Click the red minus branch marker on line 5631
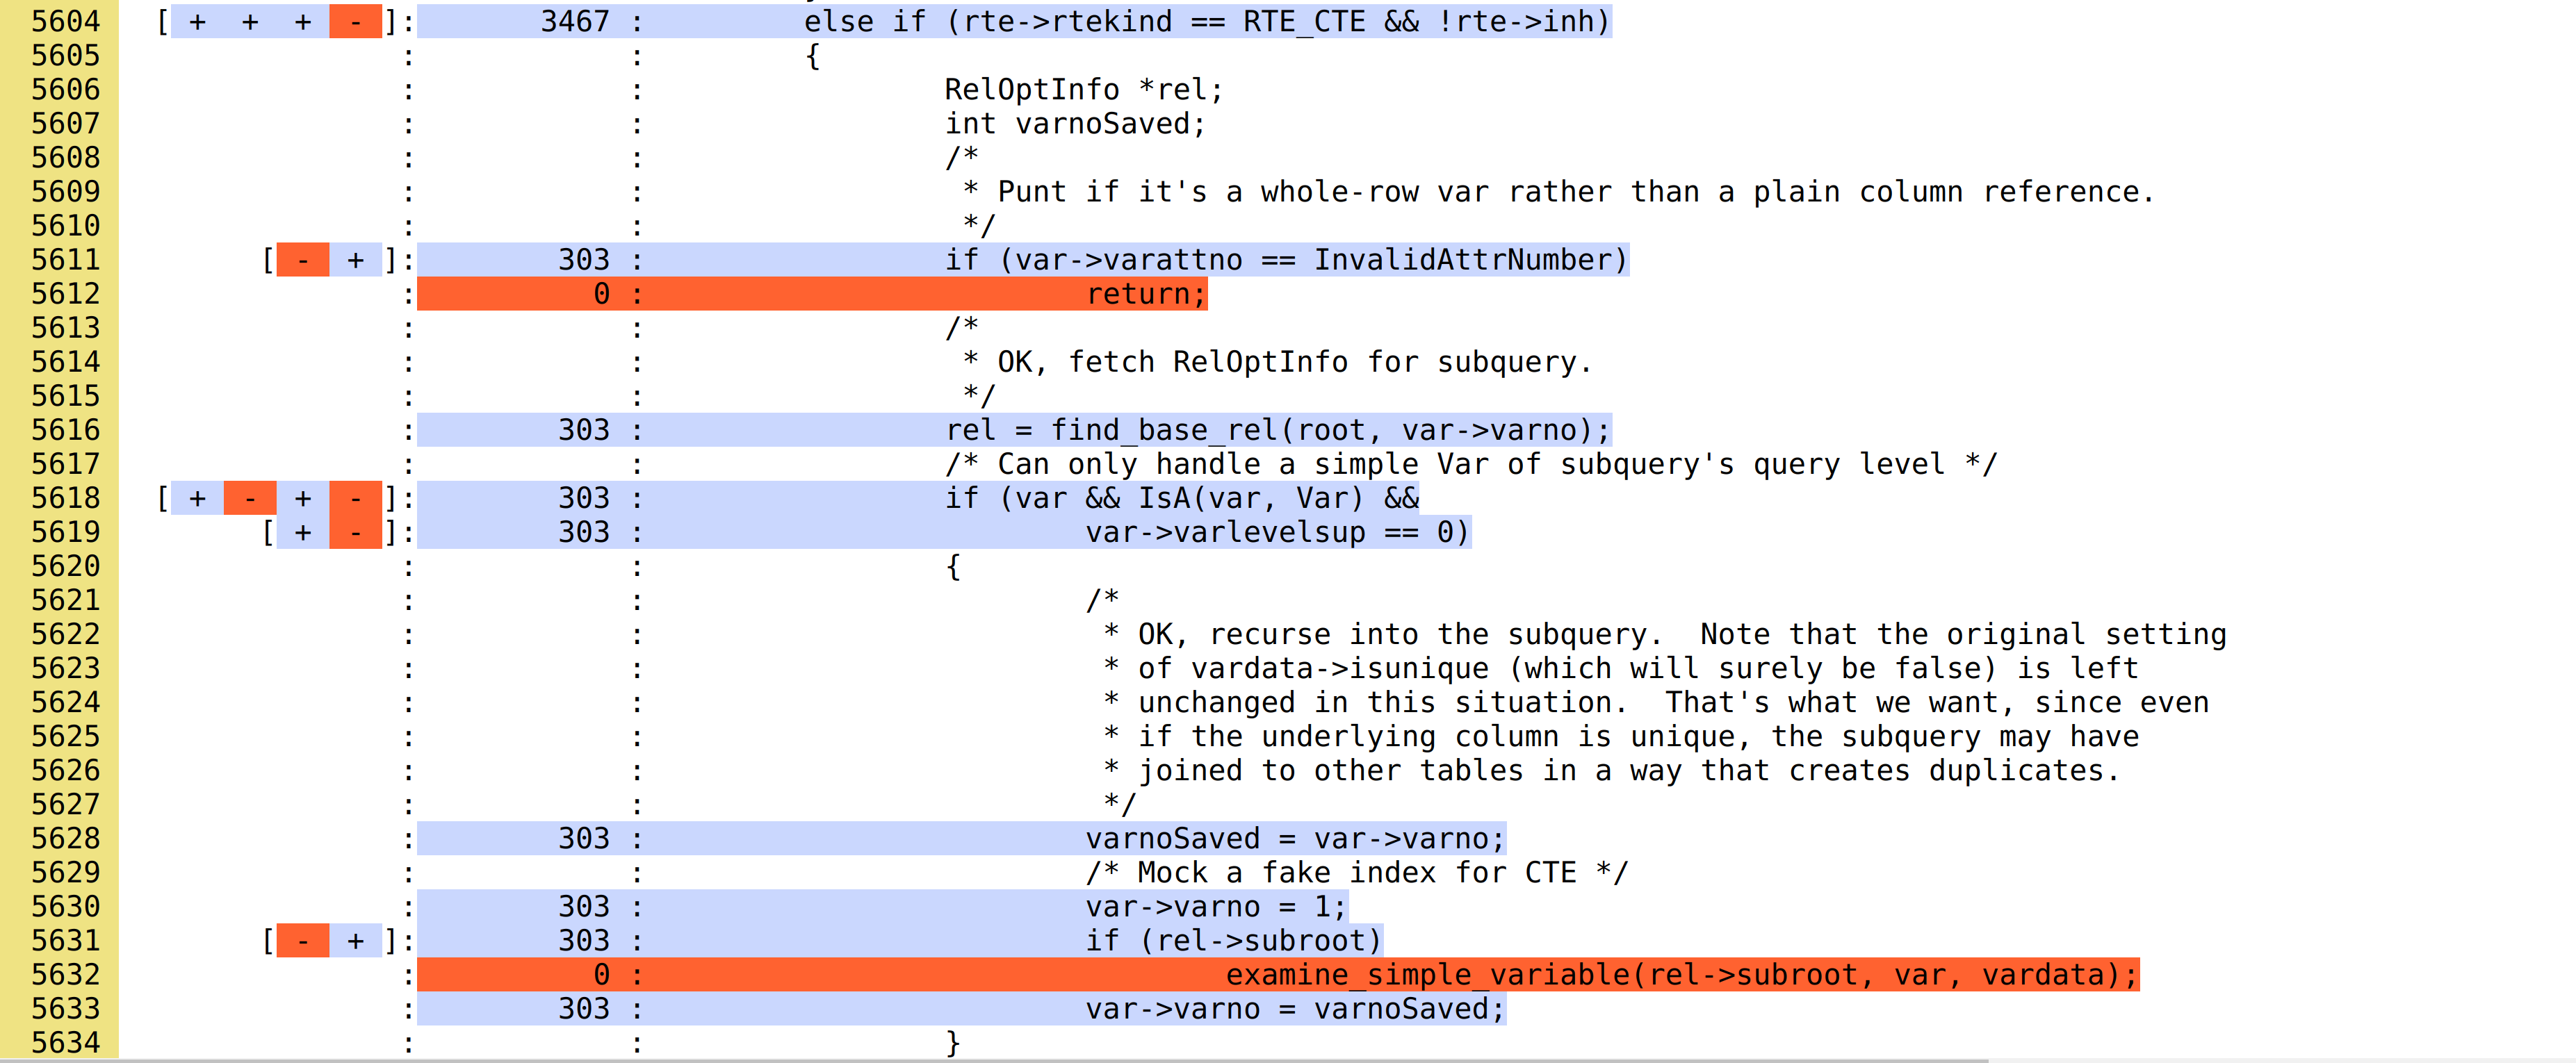 click(302, 941)
